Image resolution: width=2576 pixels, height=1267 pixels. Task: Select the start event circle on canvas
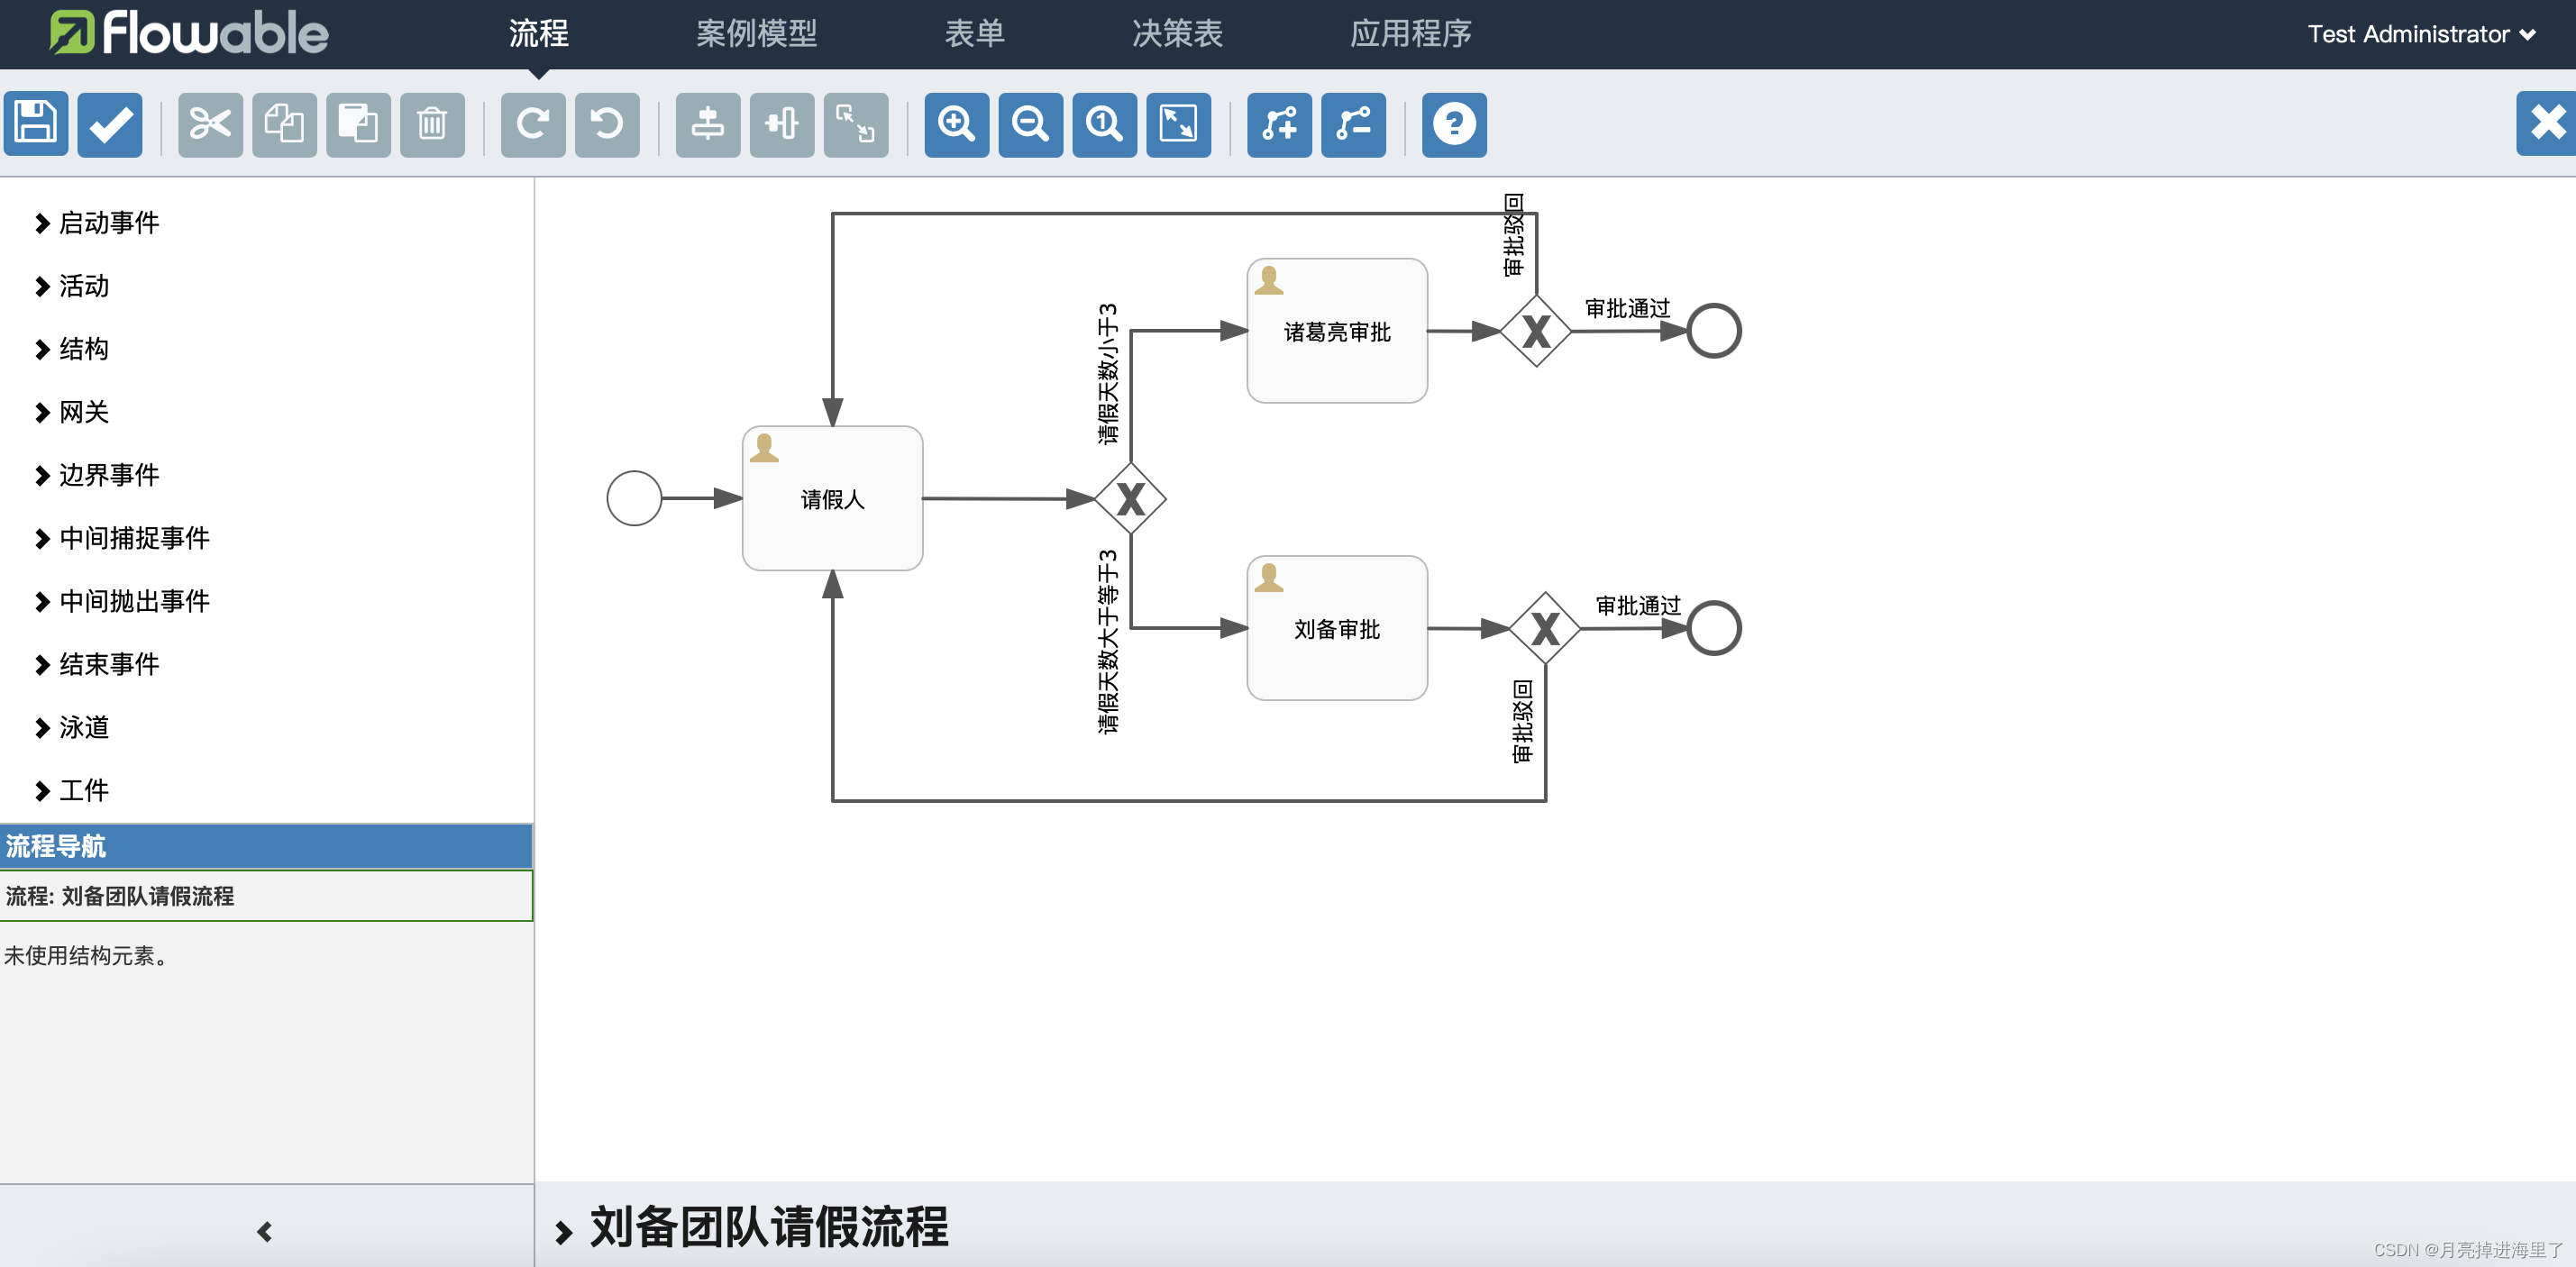[634, 498]
